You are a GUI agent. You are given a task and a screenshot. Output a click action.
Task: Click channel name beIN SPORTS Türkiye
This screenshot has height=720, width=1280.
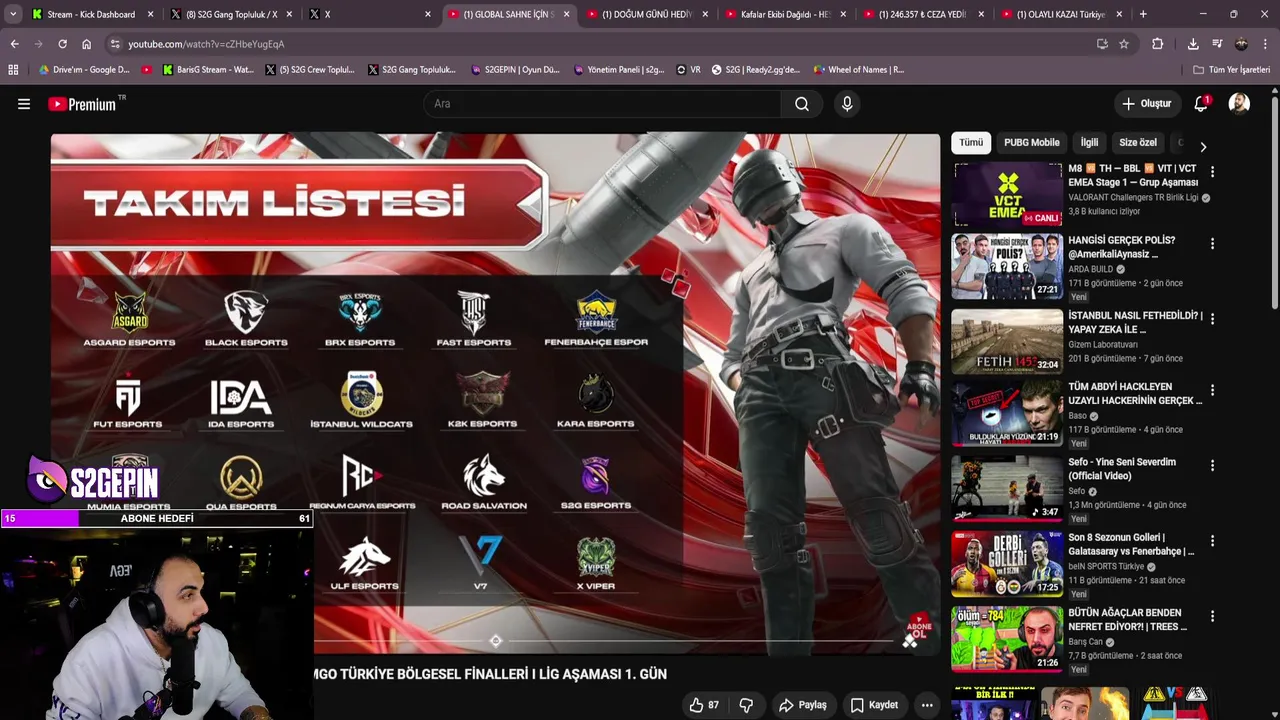[x=1107, y=566]
